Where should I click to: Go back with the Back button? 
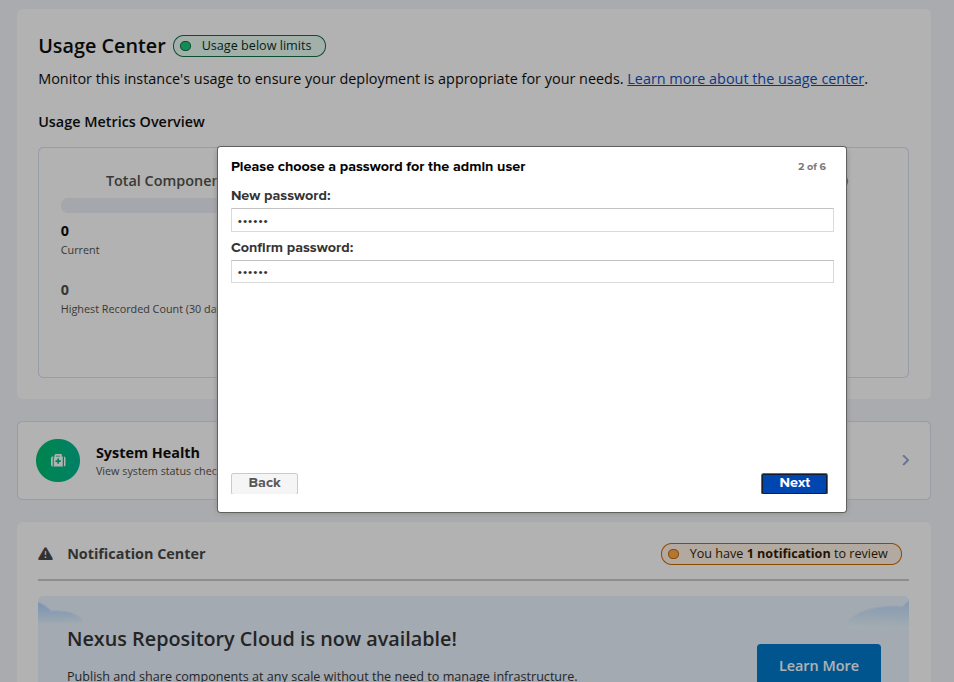pos(264,483)
